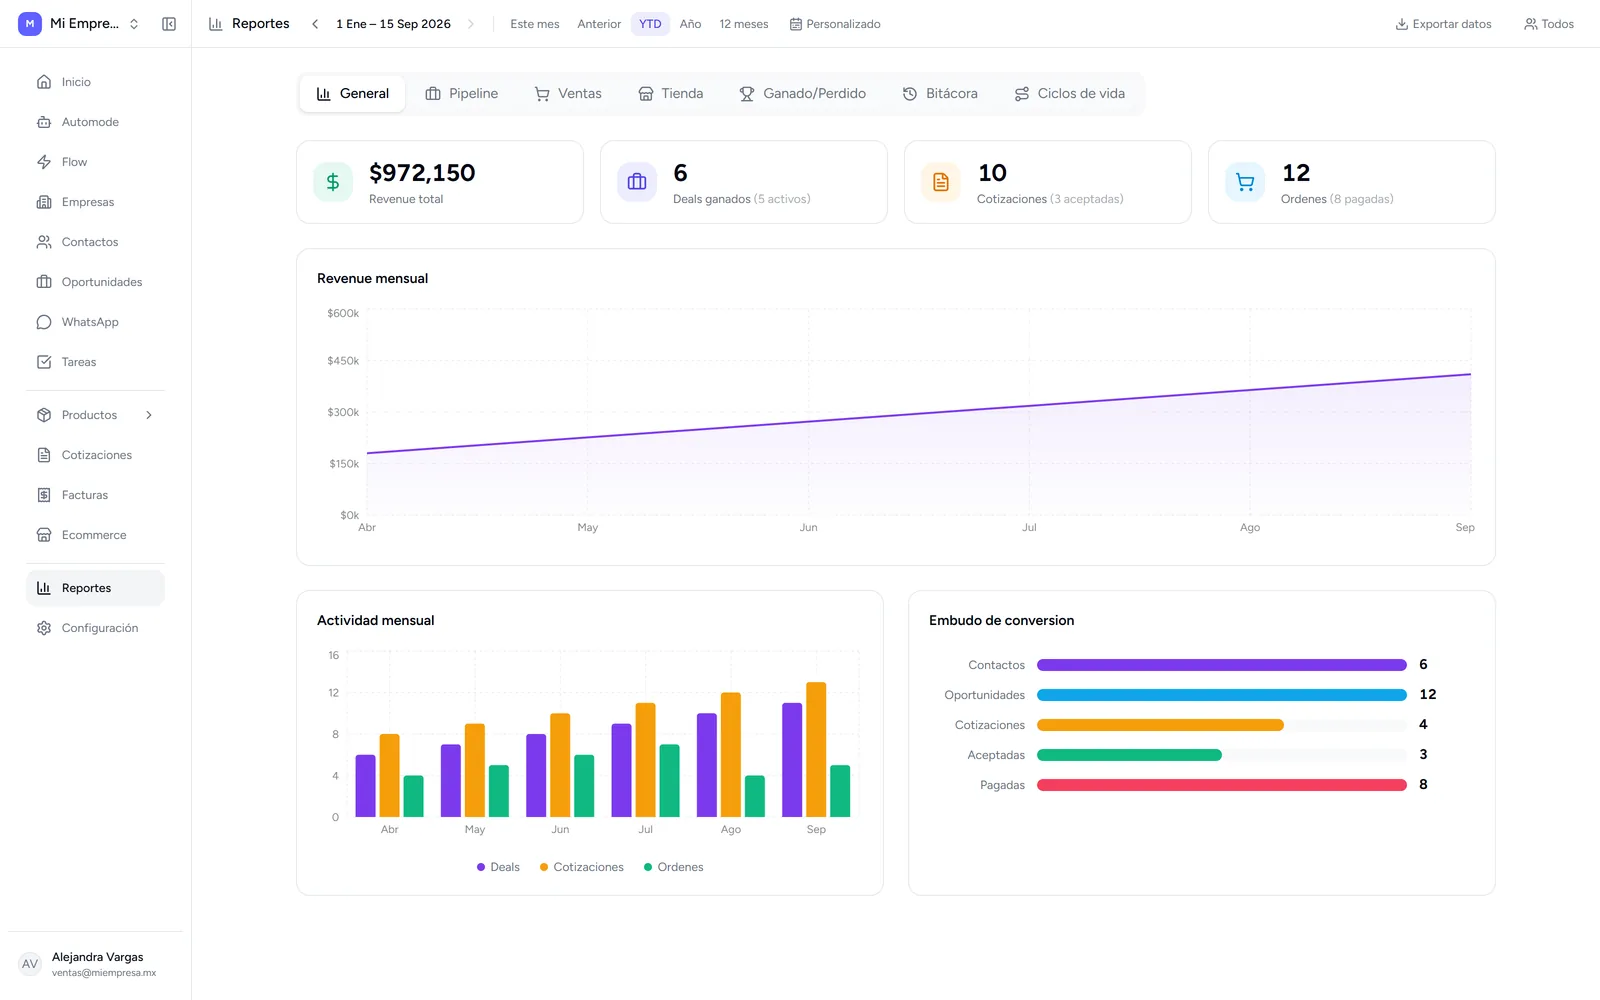Switch to the Ganado/Perdido tab
Image resolution: width=1600 pixels, height=1000 pixels.
coord(803,94)
